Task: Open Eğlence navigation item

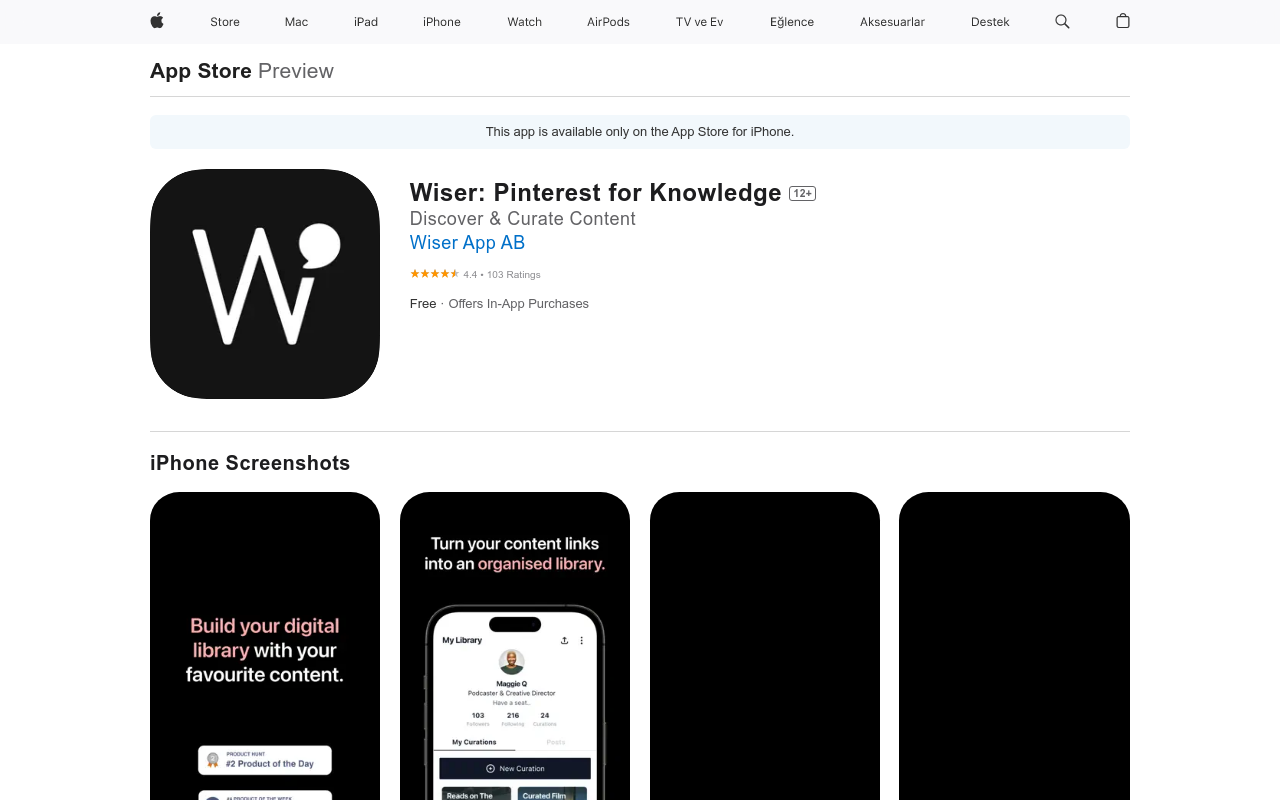Action: point(792,22)
